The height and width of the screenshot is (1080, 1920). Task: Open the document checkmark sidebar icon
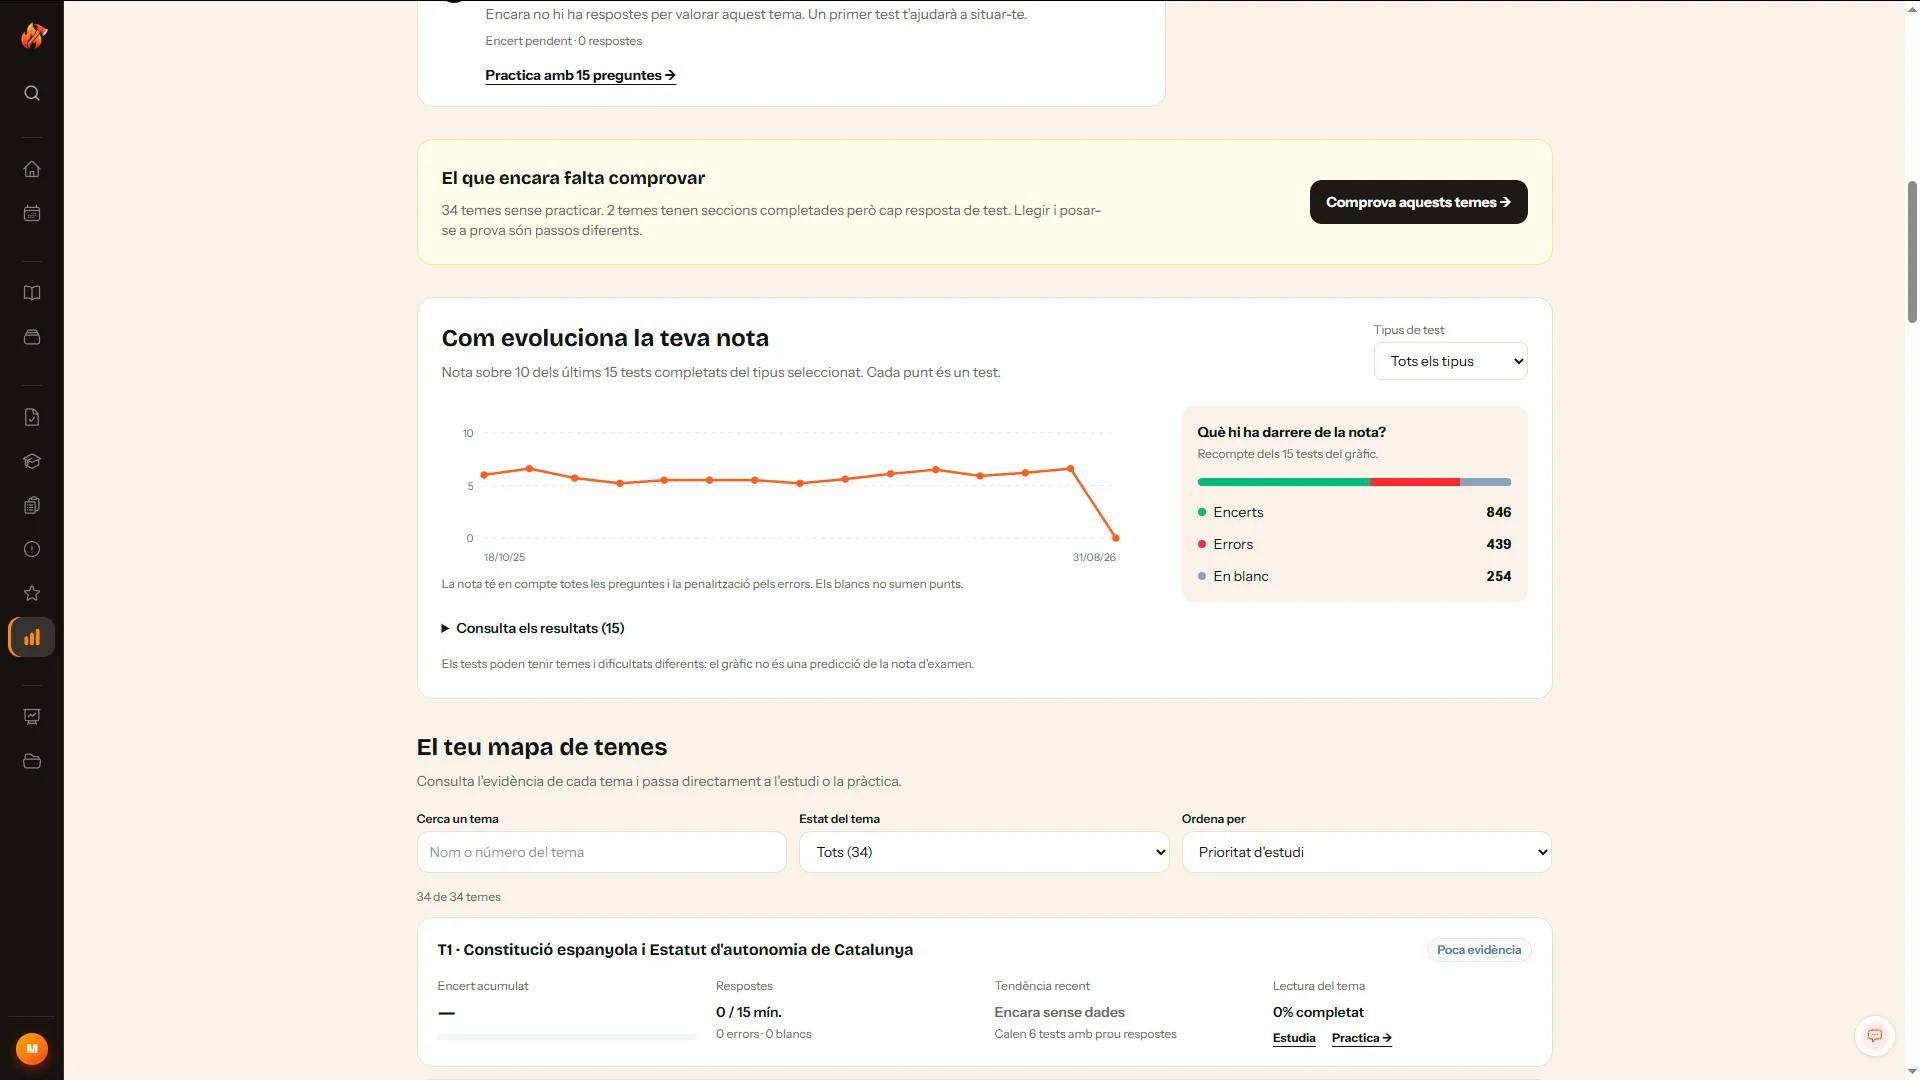click(x=32, y=417)
